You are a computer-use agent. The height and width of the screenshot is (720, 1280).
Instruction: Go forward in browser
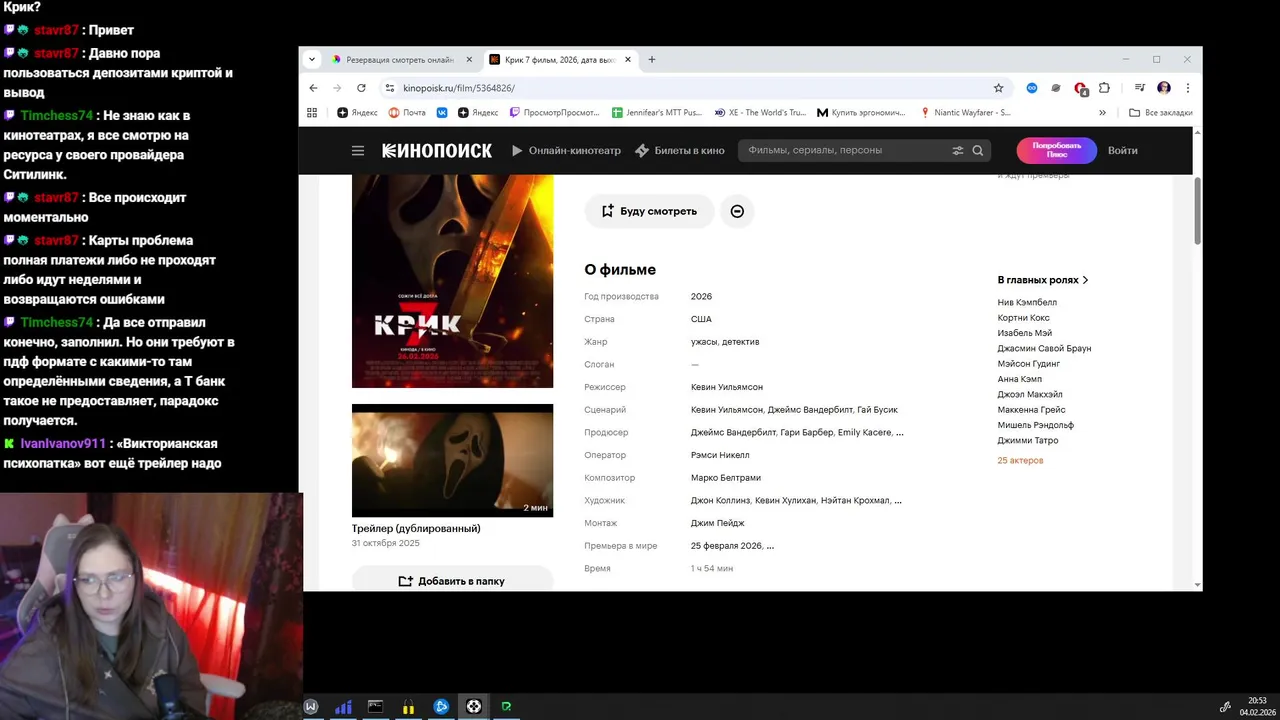pyautogui.click(x=337, y=88)
